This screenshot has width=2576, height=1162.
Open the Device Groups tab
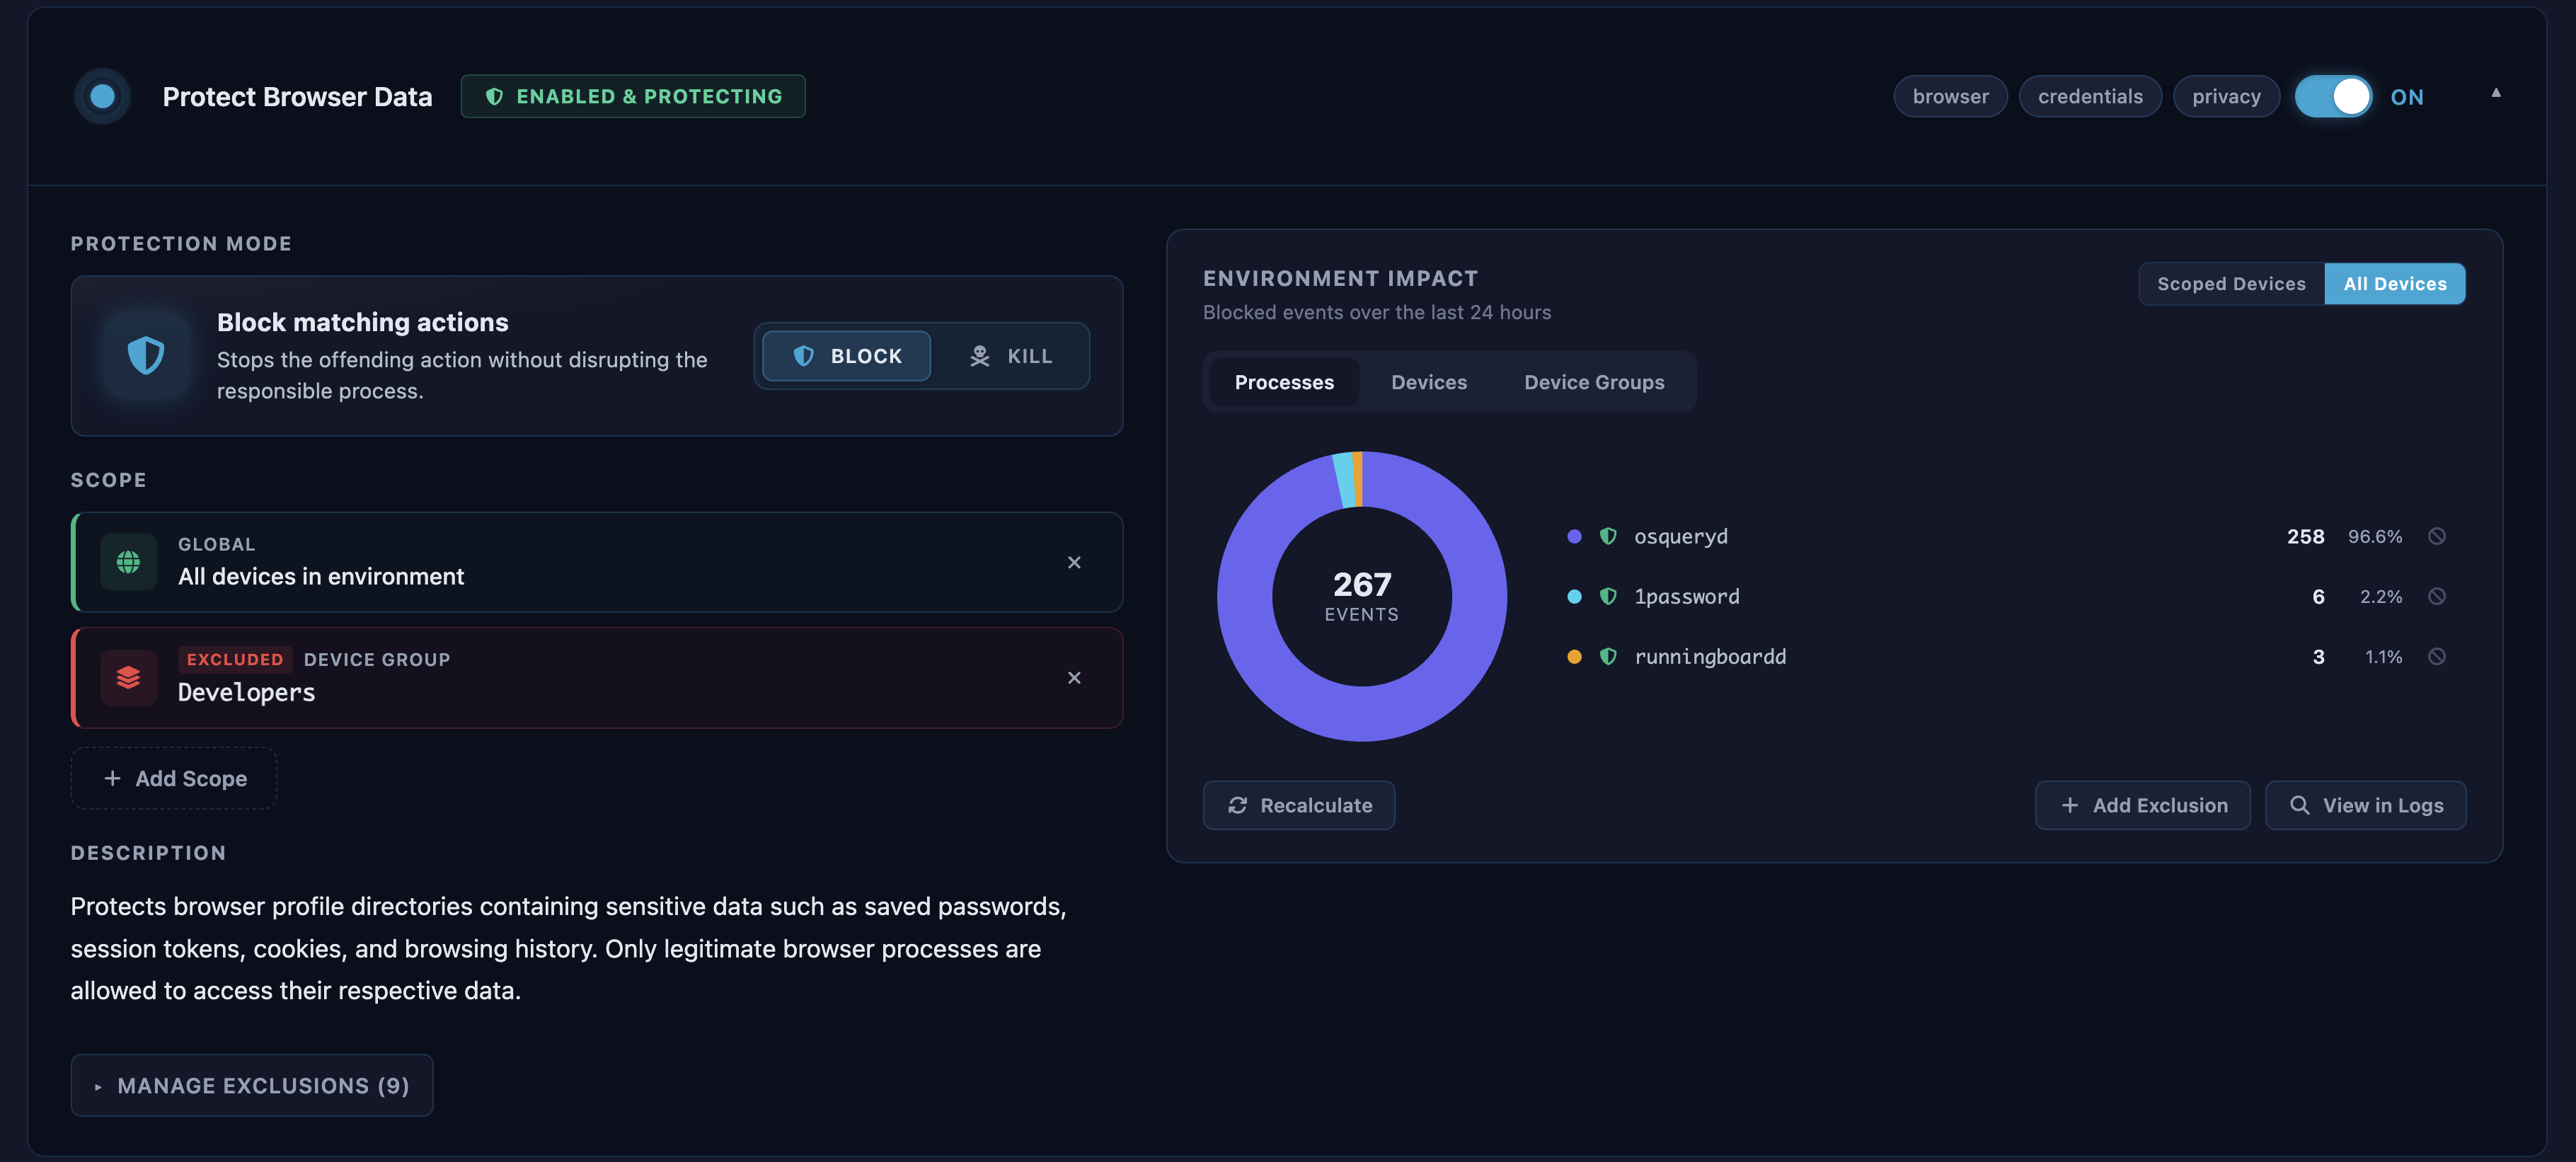point(1594,382)
